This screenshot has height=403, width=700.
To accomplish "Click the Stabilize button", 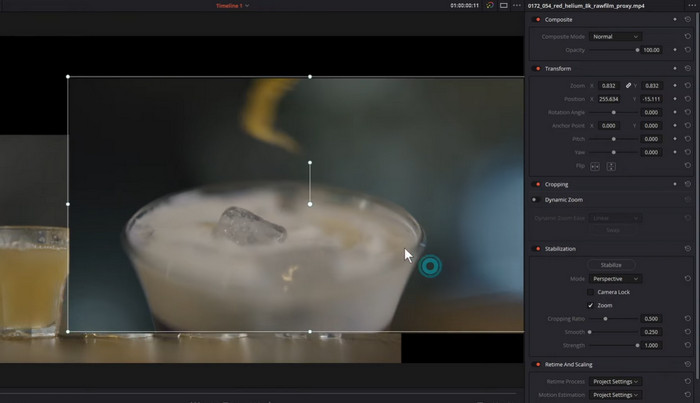I will [x=611, y=265].
